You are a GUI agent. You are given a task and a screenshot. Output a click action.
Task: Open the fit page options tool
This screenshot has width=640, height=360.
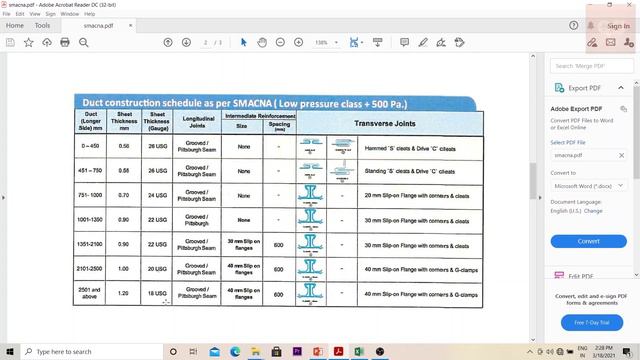(354, 42)
